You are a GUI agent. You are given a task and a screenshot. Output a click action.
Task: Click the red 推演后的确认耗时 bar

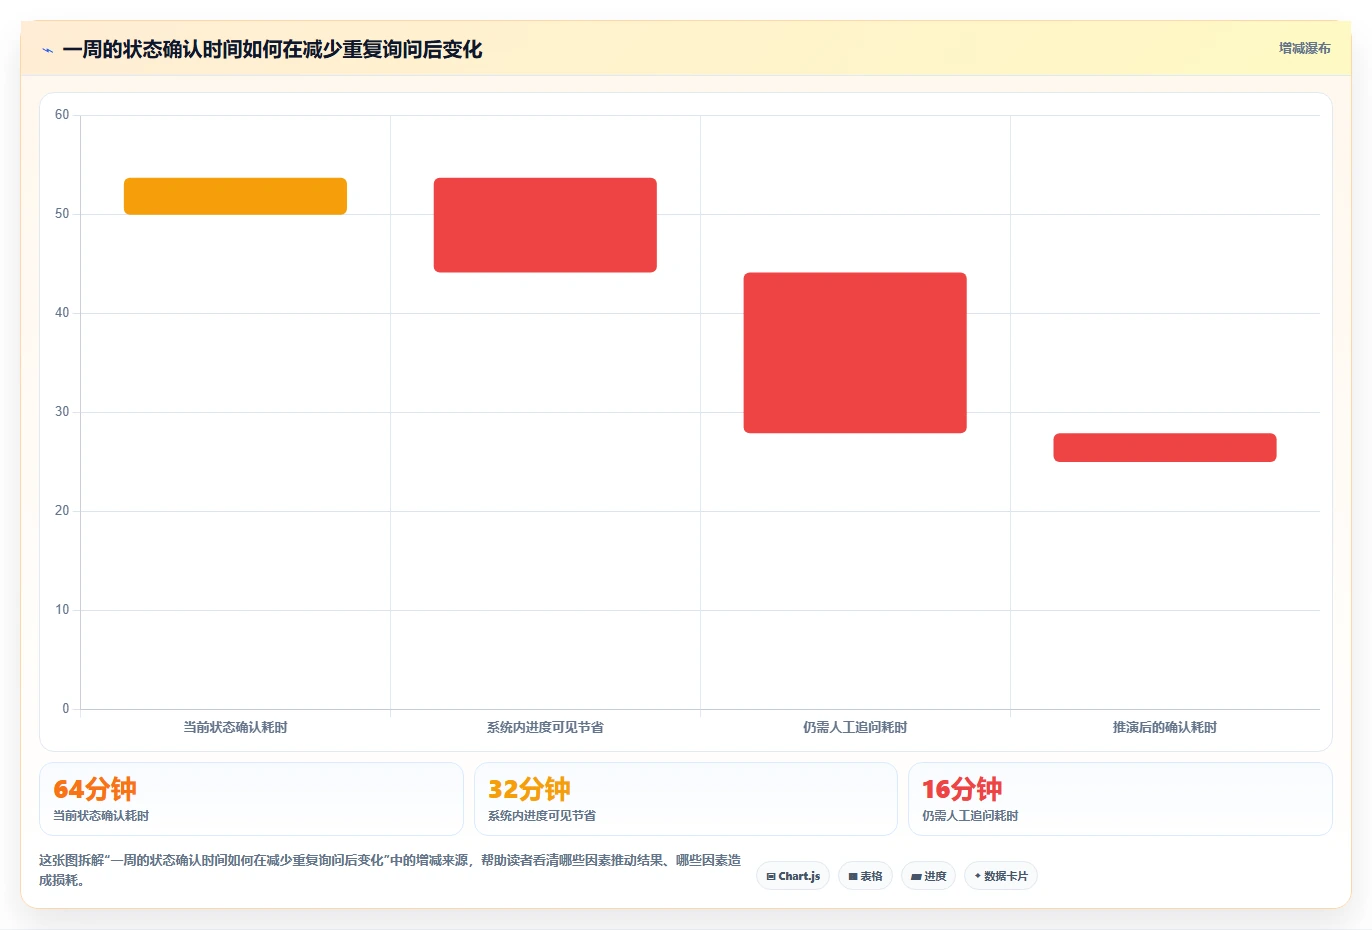[1165, 447]
